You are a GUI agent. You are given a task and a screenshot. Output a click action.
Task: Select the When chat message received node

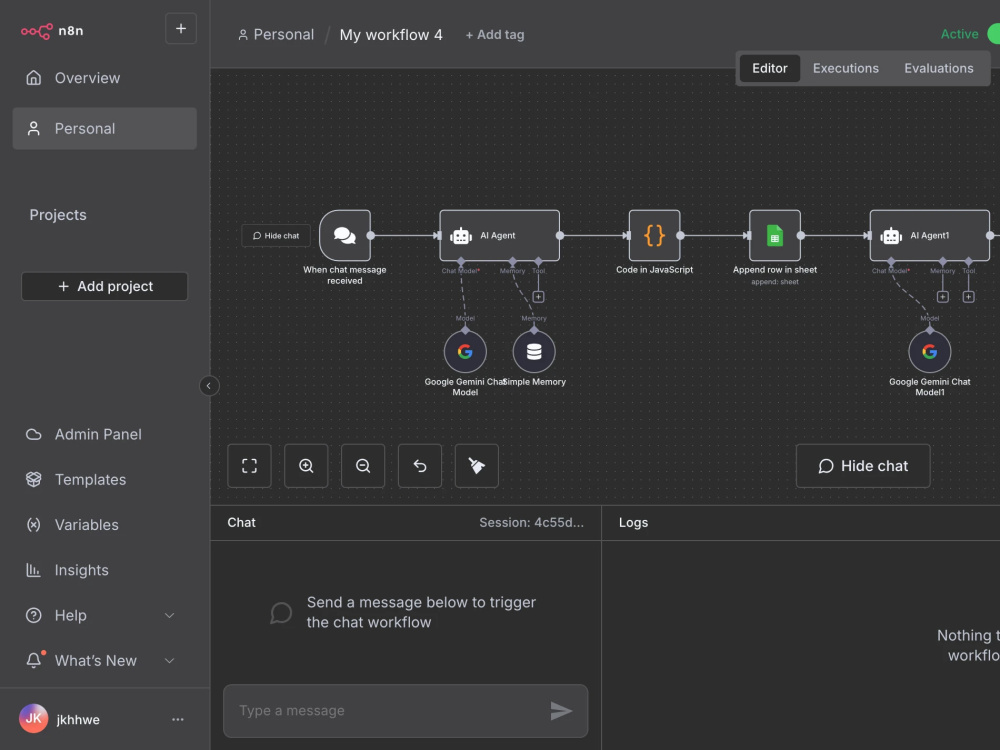coord(345,235)
